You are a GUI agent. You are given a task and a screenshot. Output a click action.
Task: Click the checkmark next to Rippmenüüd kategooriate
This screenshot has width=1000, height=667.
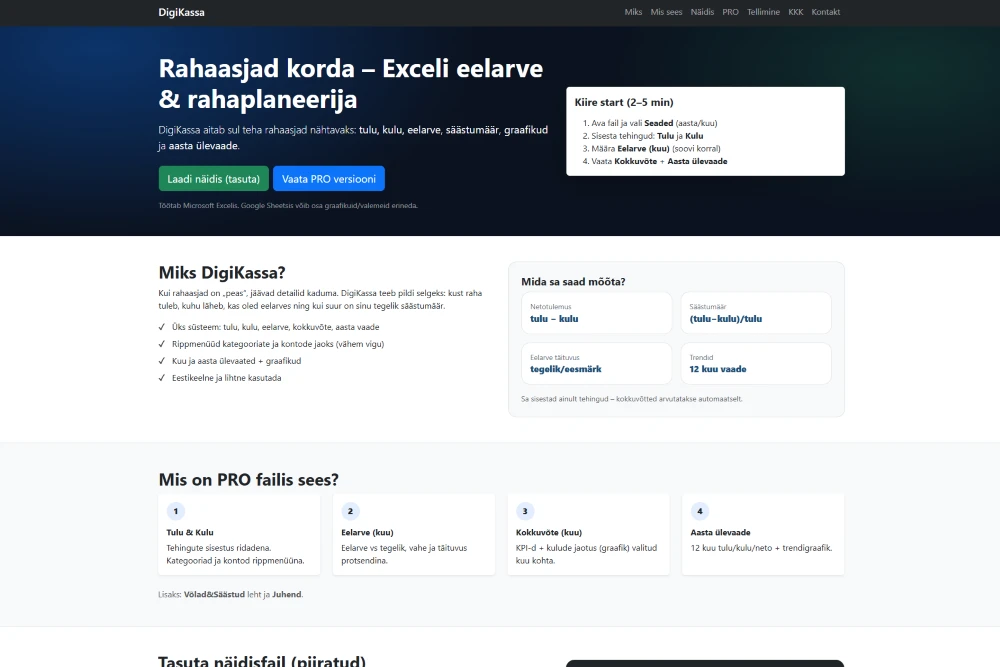(162, 344)
